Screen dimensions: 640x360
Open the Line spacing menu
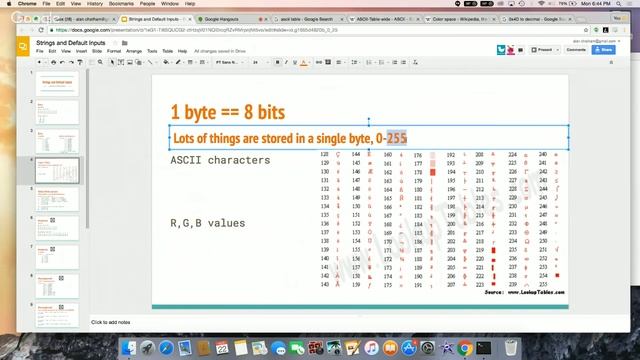click(355, 62)
